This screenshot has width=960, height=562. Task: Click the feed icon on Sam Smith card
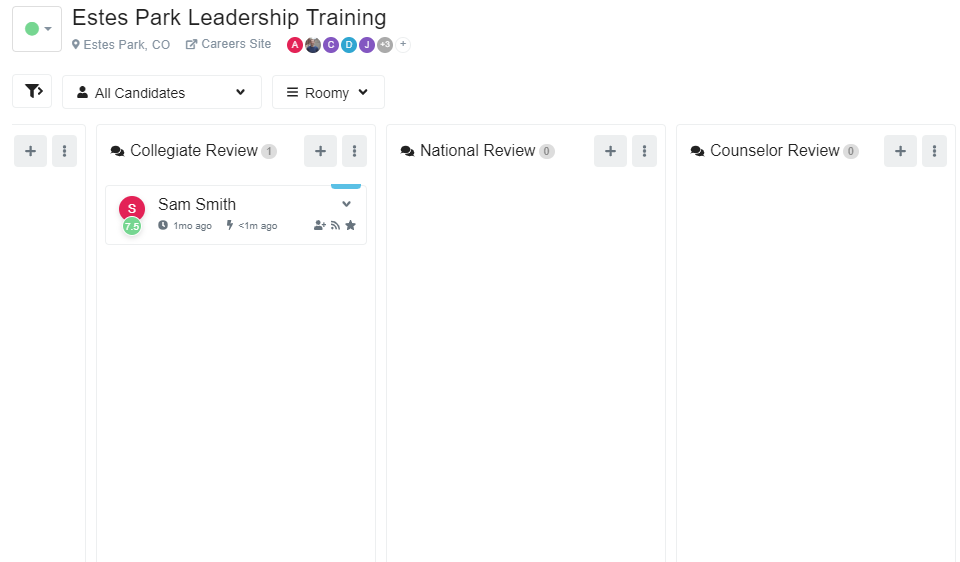336,226
